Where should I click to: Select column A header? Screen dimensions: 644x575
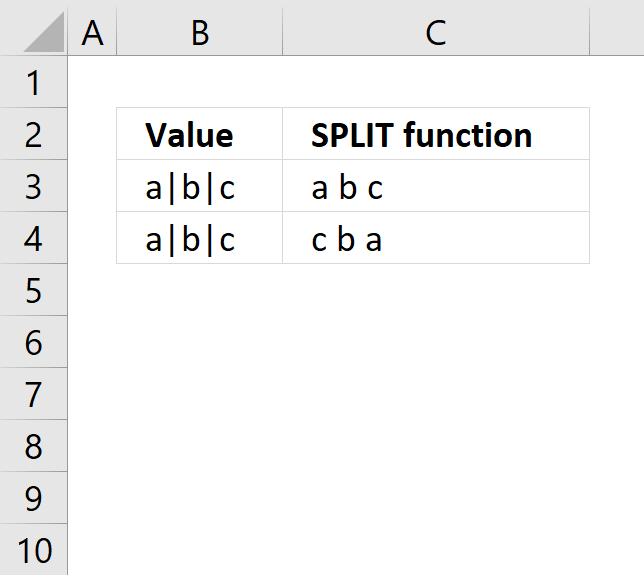tap(92, 32)
